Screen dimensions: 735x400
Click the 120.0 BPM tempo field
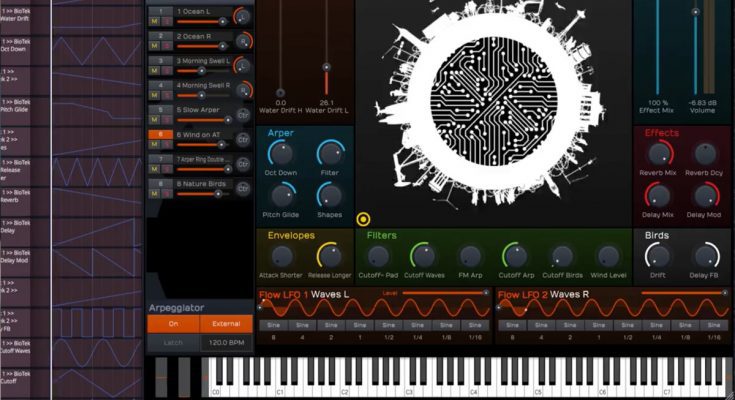[x=226, y=343]
